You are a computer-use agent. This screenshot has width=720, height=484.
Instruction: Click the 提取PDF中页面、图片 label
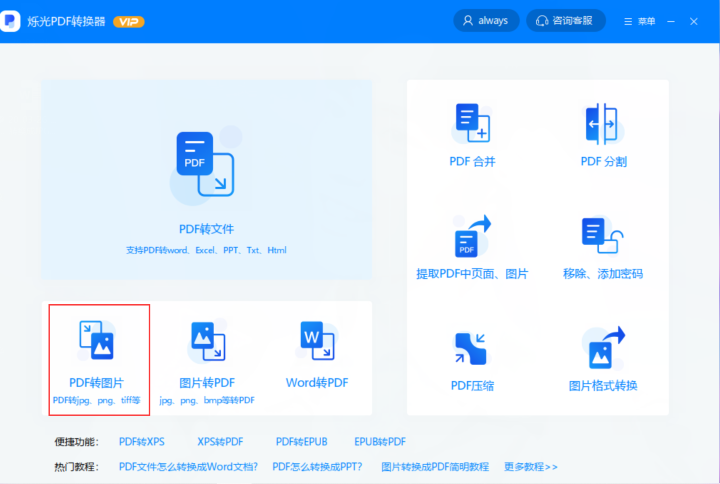point(472,274)
